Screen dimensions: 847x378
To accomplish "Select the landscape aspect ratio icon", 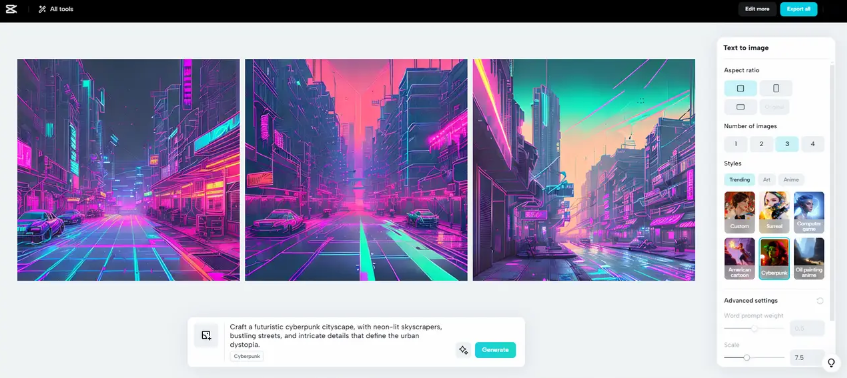I will click(x=740, y=107).
